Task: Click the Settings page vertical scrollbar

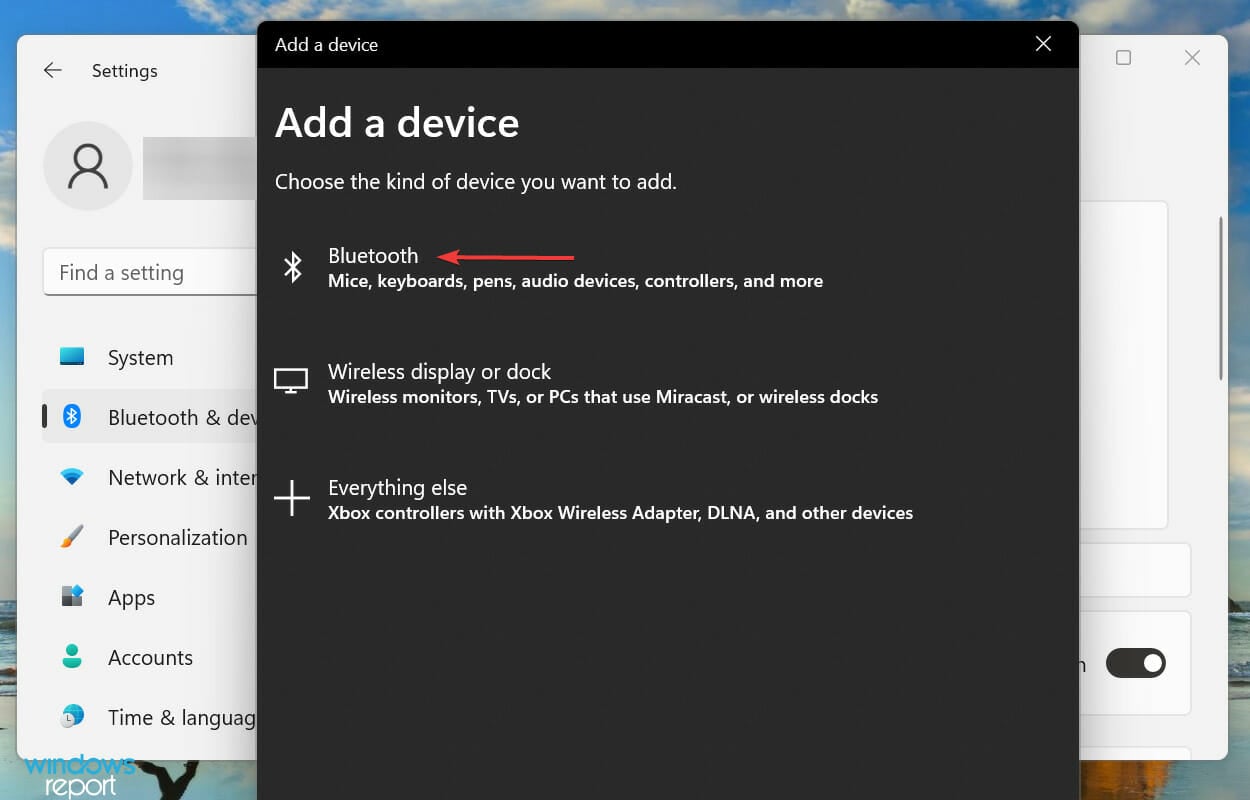Action: (x=1221, y=300)
